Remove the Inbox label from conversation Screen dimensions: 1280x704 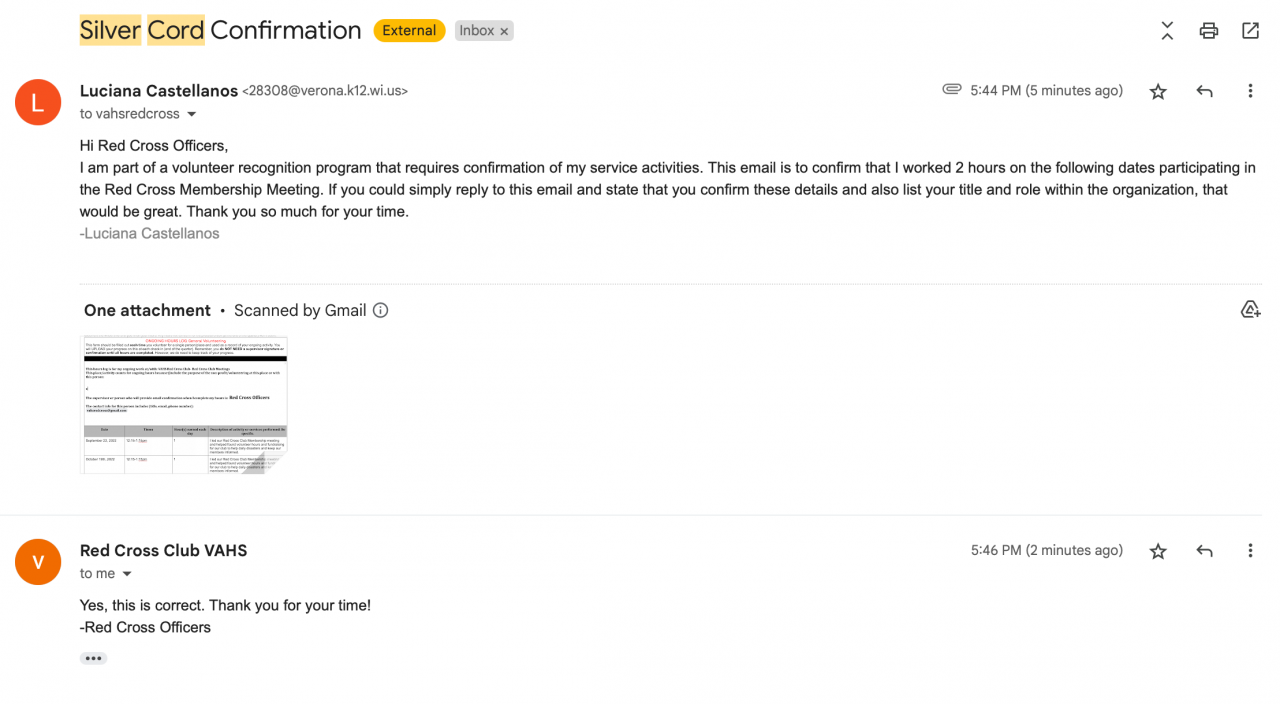[x=505, y=32]
